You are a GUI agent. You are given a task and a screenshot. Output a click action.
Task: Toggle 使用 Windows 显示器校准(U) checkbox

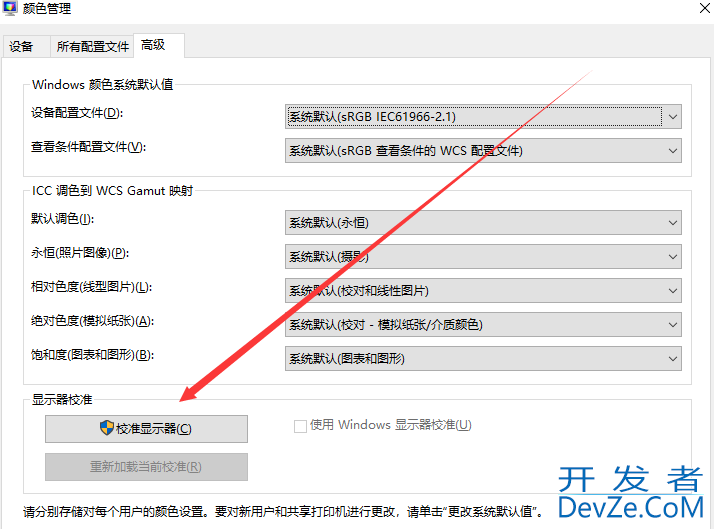pyautogui.click(x=300, y=426)
